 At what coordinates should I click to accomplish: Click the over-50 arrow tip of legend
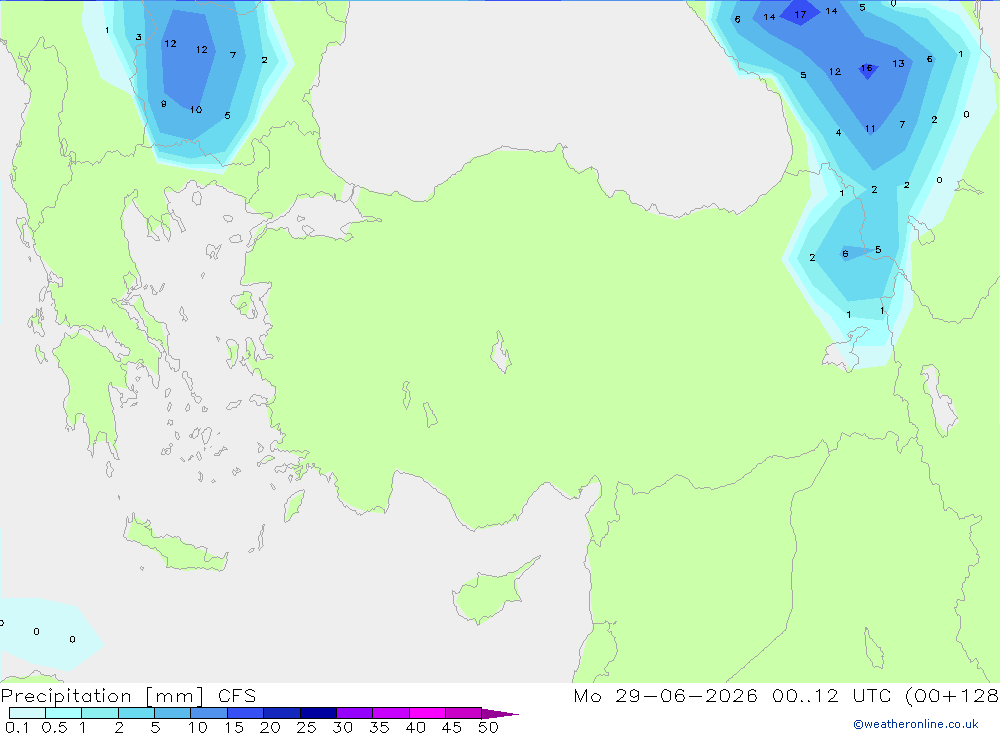499,714
